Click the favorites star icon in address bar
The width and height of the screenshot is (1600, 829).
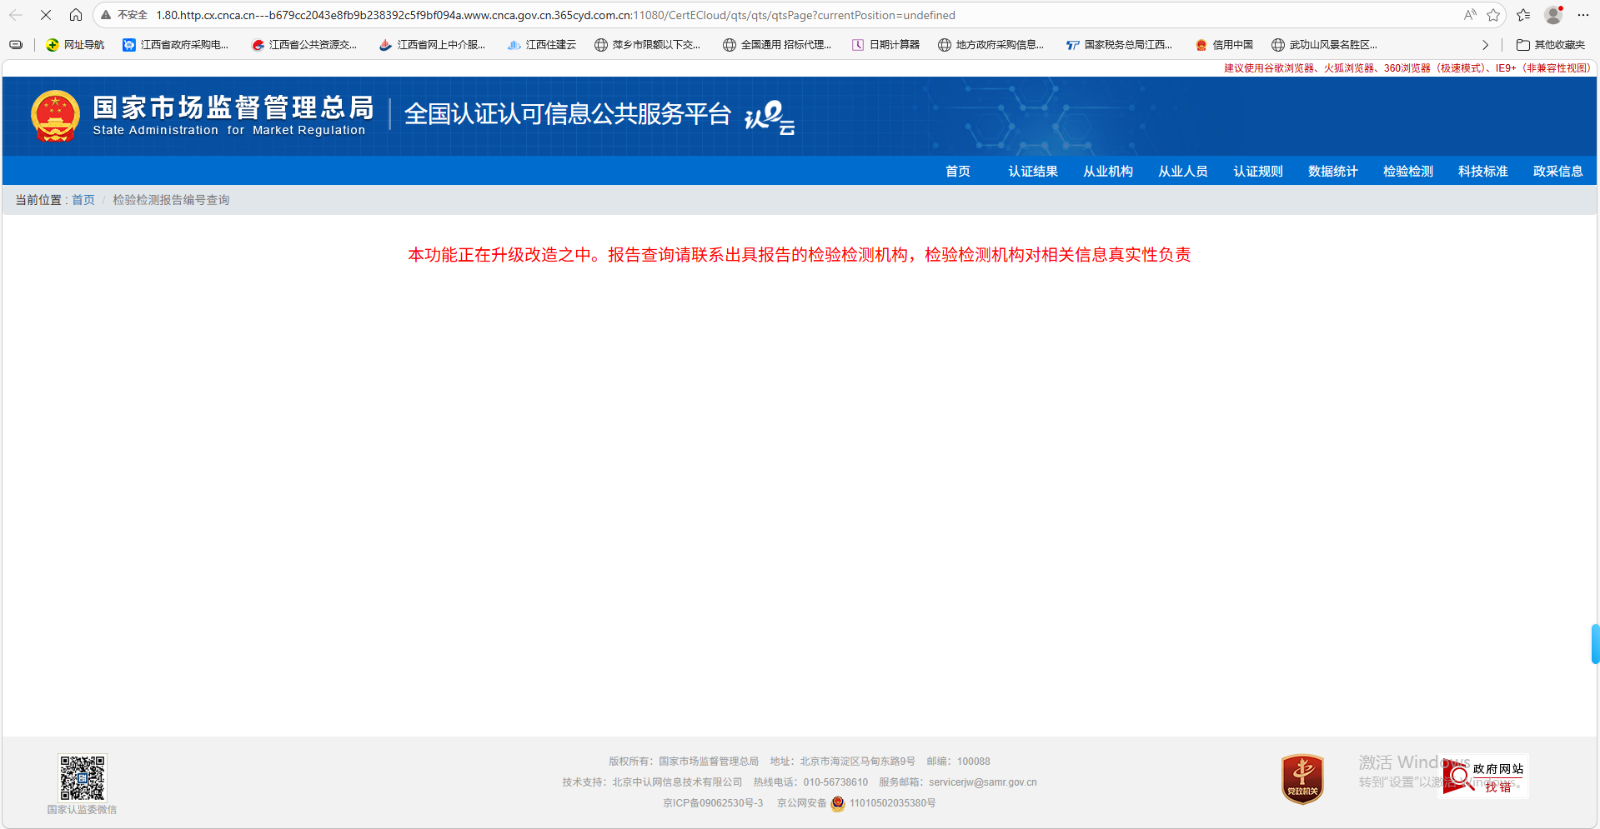click(x=1493, y=15)
